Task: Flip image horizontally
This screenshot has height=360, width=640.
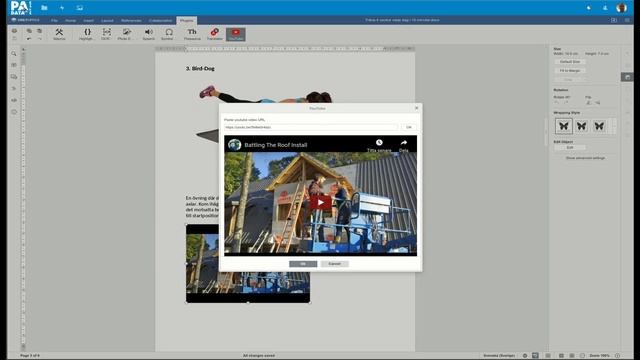Action: point(588,103)
